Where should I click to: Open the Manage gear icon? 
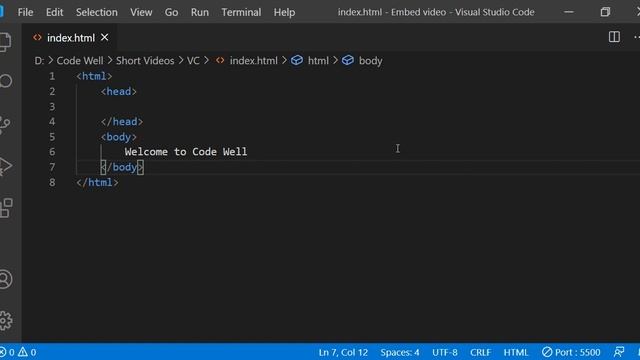5,320
